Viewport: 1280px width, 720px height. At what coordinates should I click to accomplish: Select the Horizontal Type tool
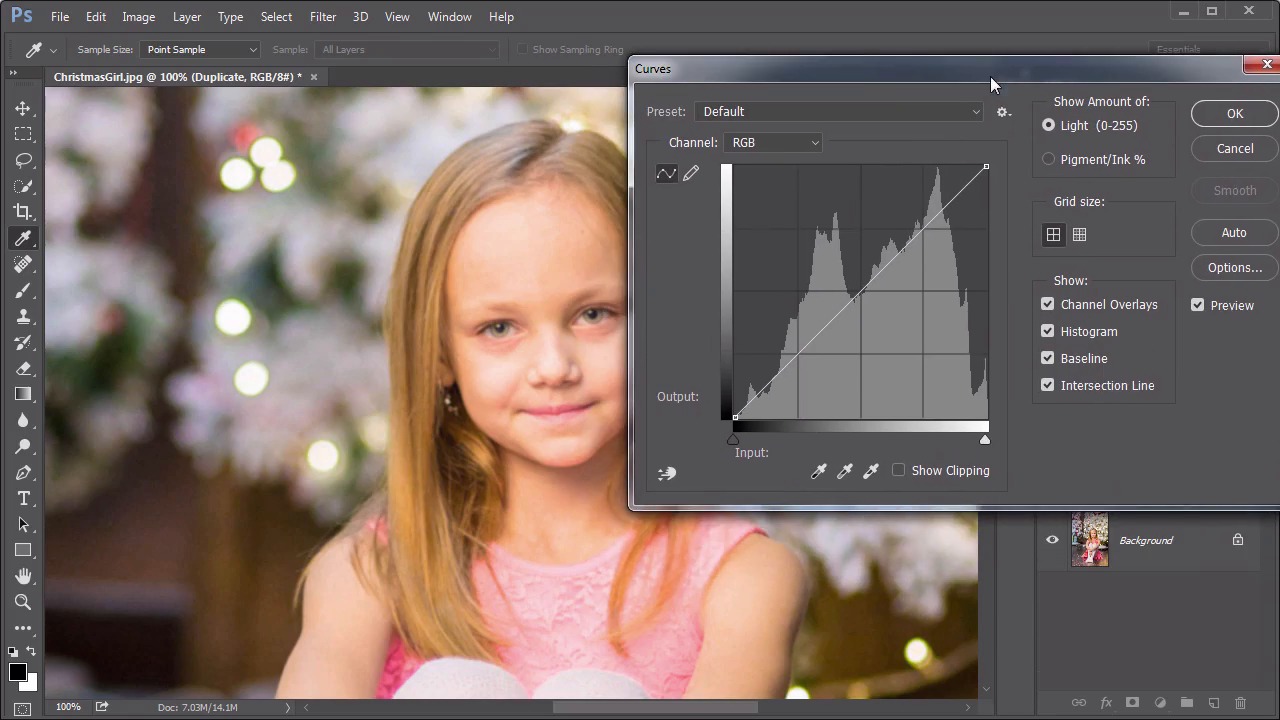pyautogui.click(x=23, y=498)
